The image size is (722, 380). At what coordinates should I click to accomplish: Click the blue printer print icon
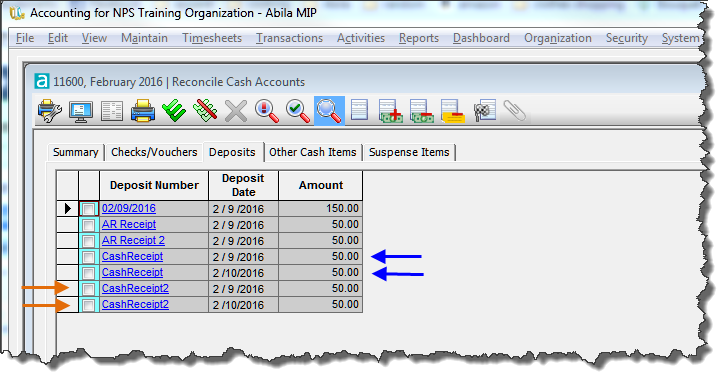143,111
